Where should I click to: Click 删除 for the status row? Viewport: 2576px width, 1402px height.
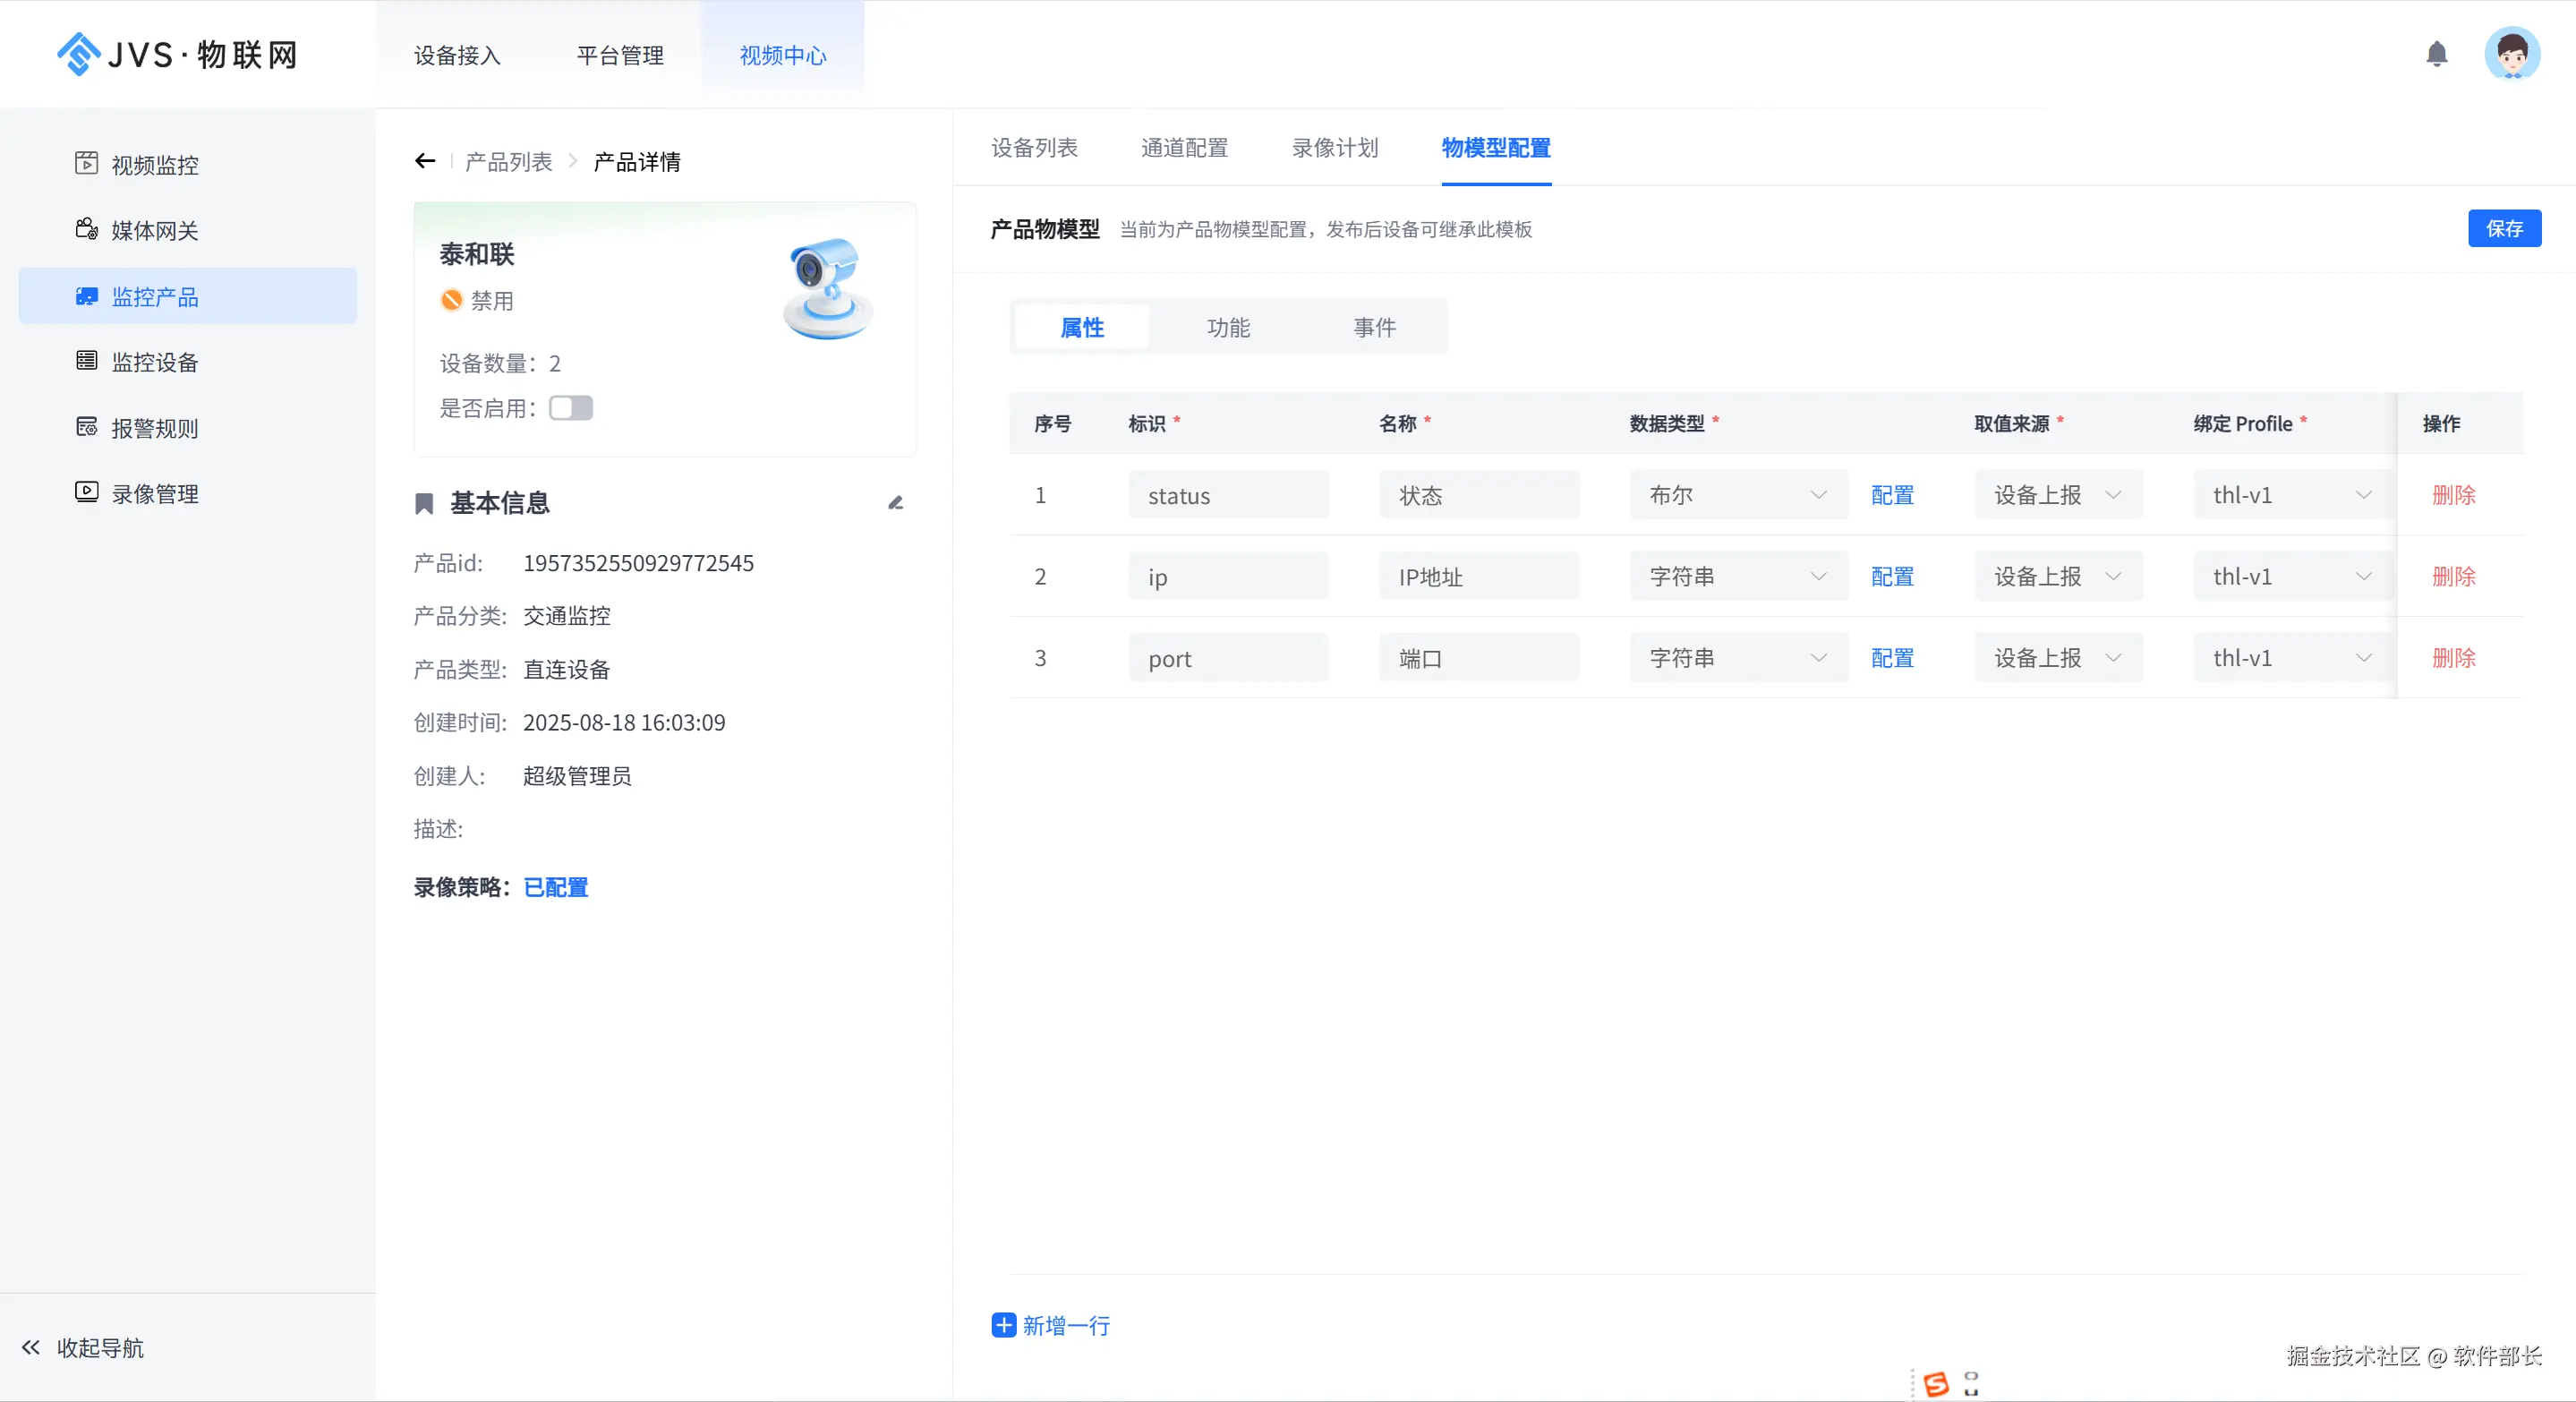(2453, 495)
